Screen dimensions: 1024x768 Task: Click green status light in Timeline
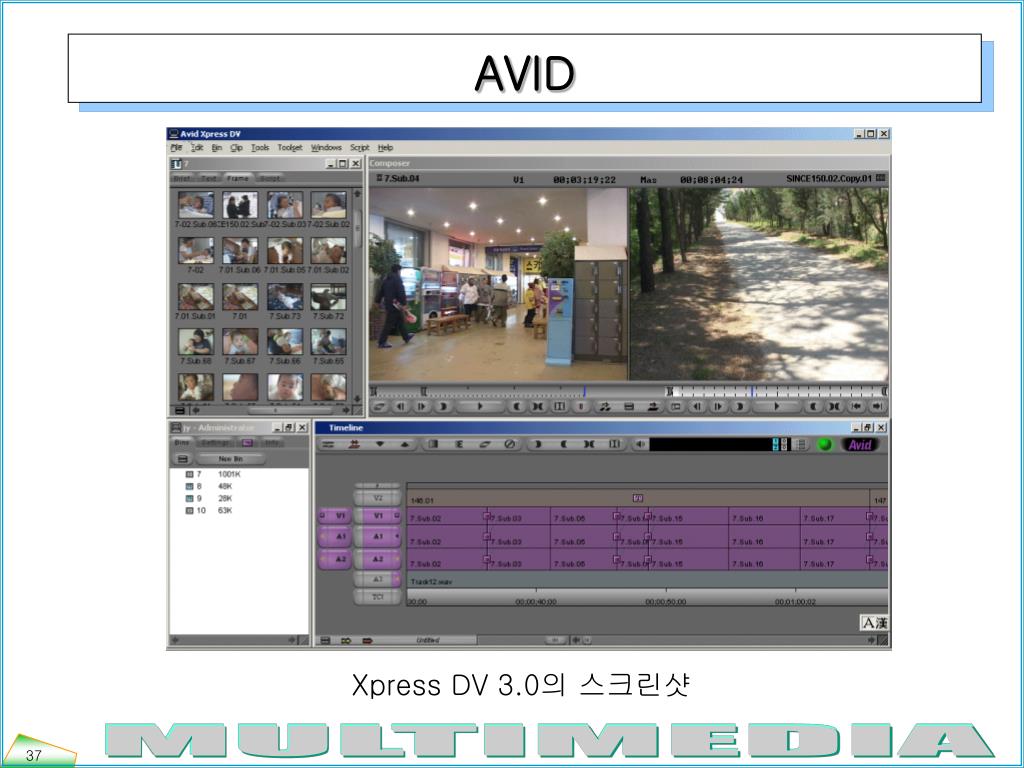(825, 444)
